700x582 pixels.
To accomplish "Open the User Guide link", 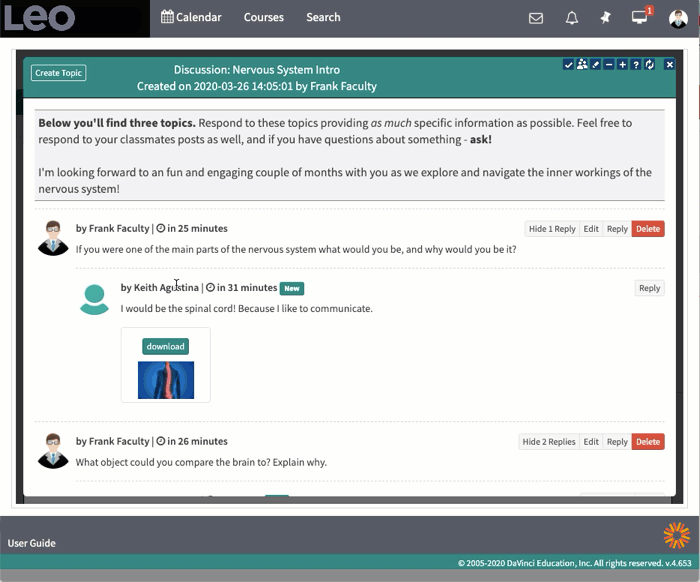I will click(32, 543).
